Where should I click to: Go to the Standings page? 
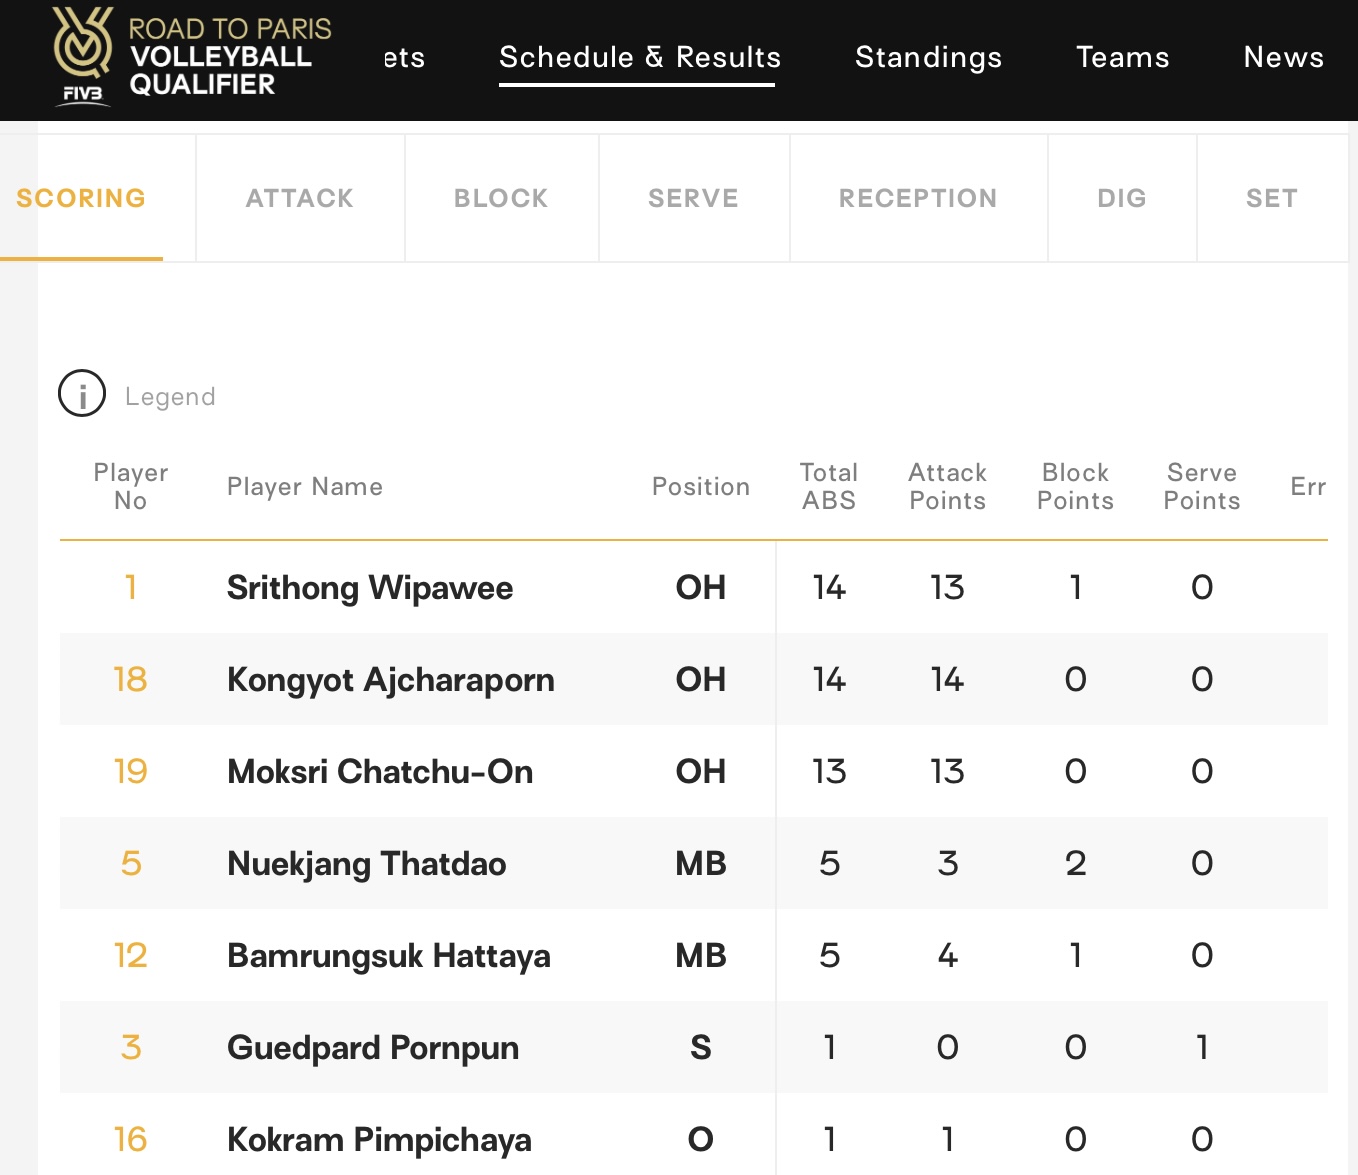pos(928,57)
